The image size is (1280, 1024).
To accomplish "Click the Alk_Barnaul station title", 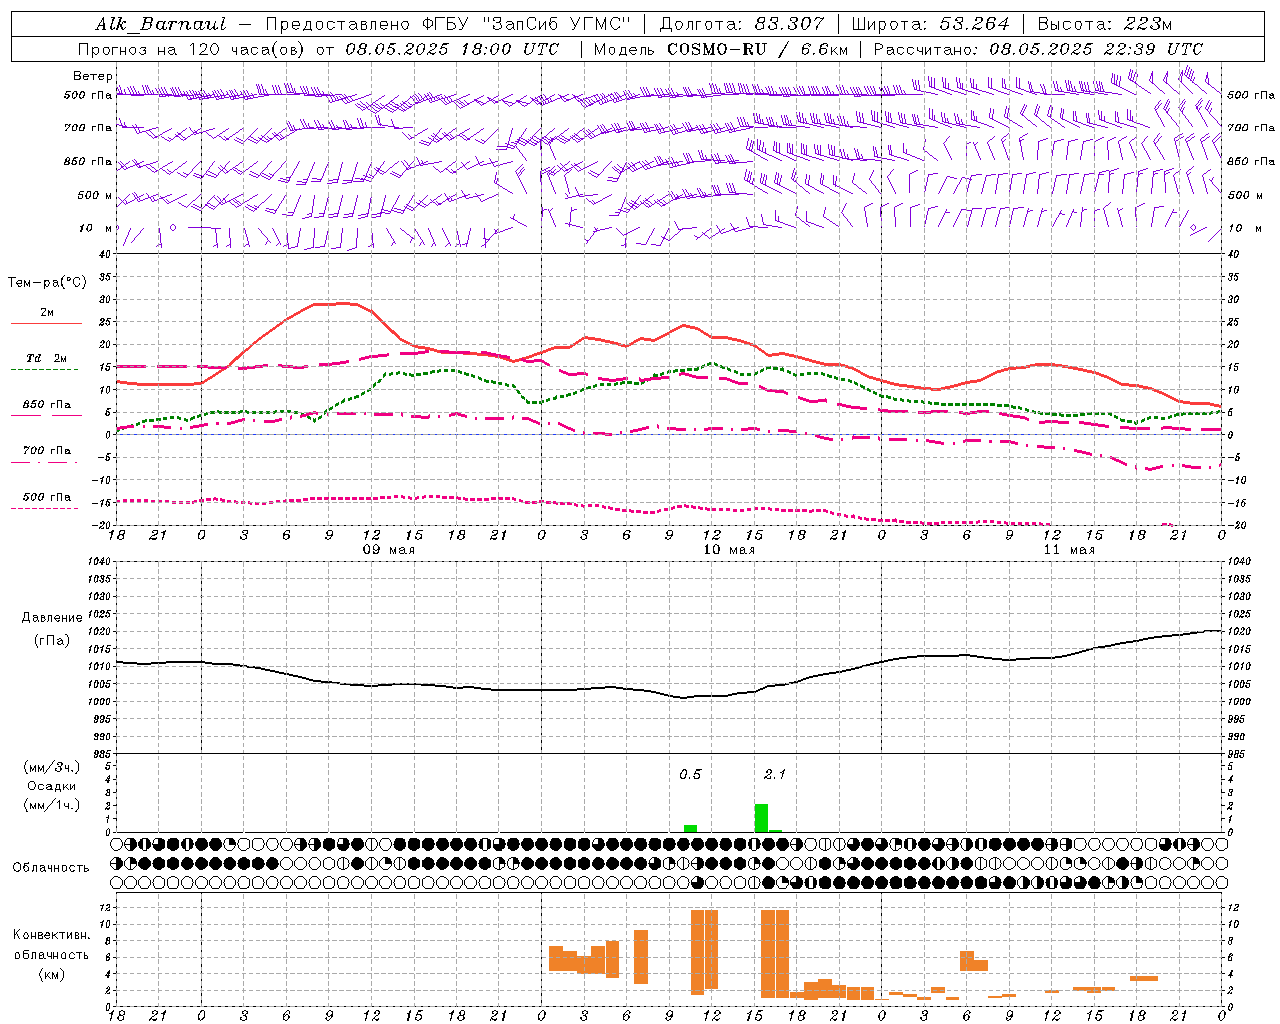I will (x=161, y=24).
